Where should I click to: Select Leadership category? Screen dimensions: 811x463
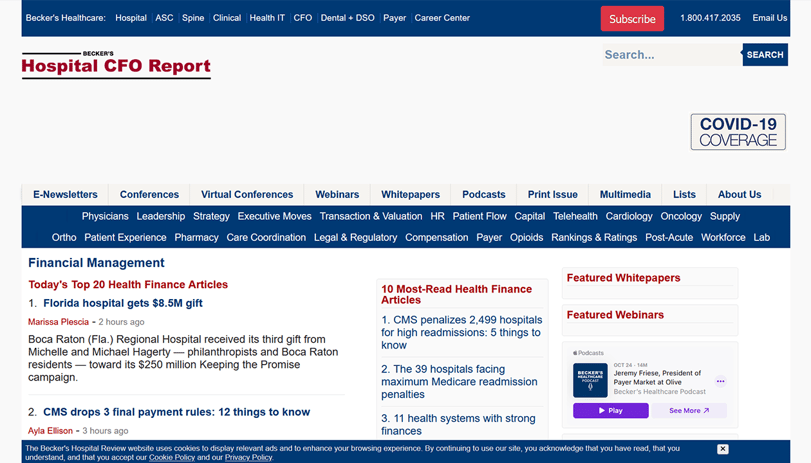(x=161, y=216)
